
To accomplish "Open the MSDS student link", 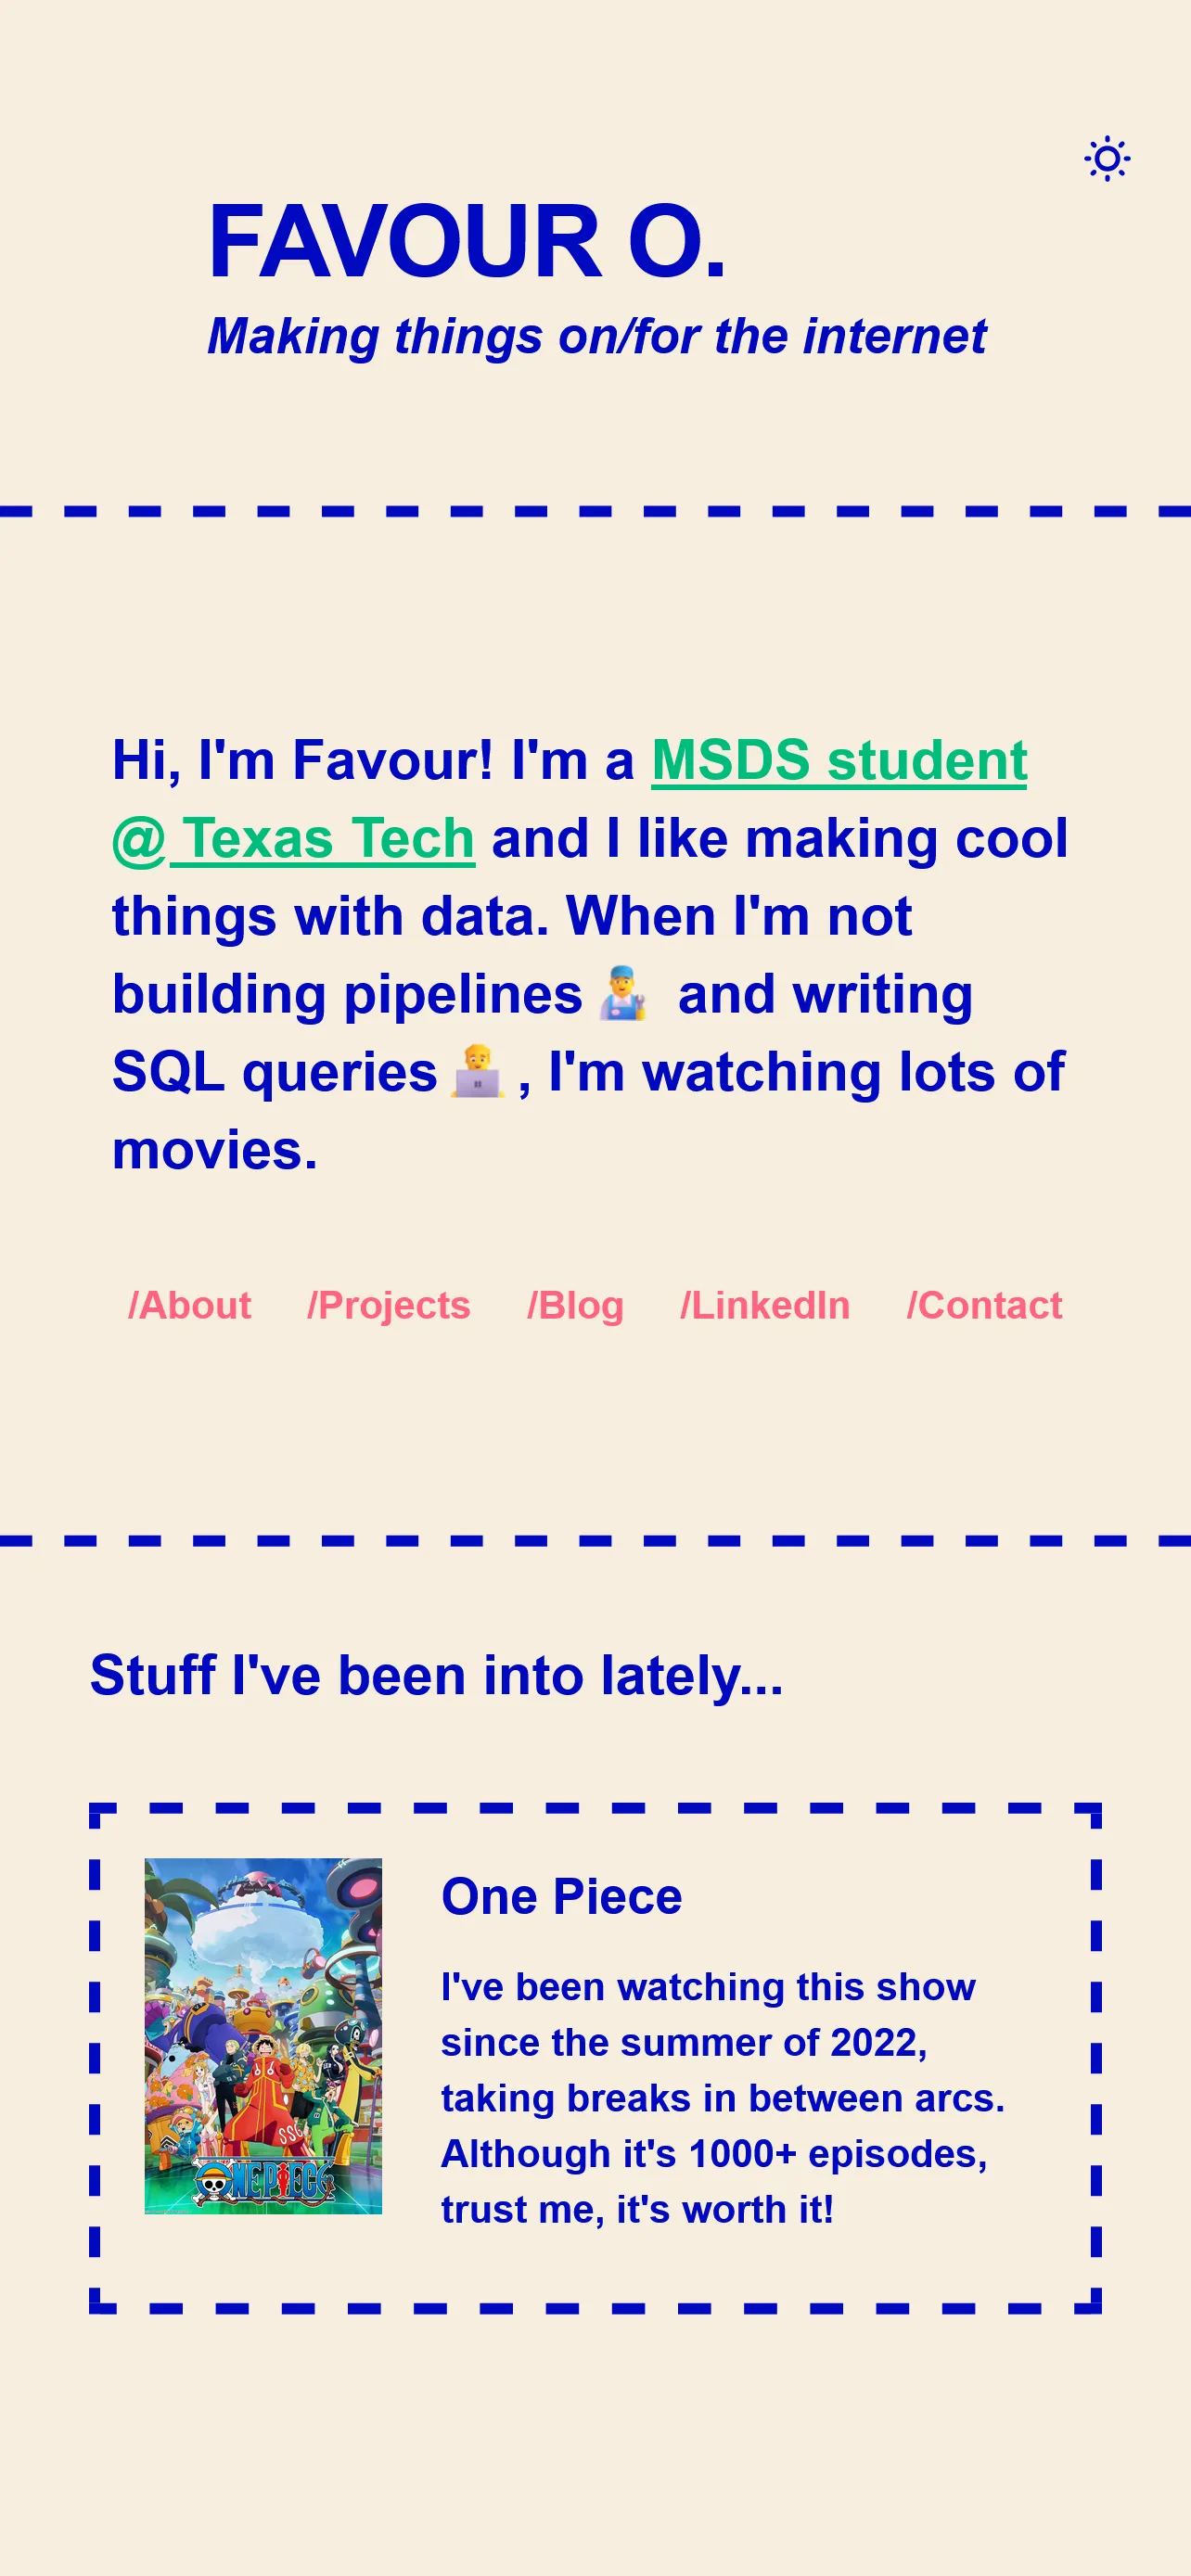I will pyautogui.click(x=839, y=759).
